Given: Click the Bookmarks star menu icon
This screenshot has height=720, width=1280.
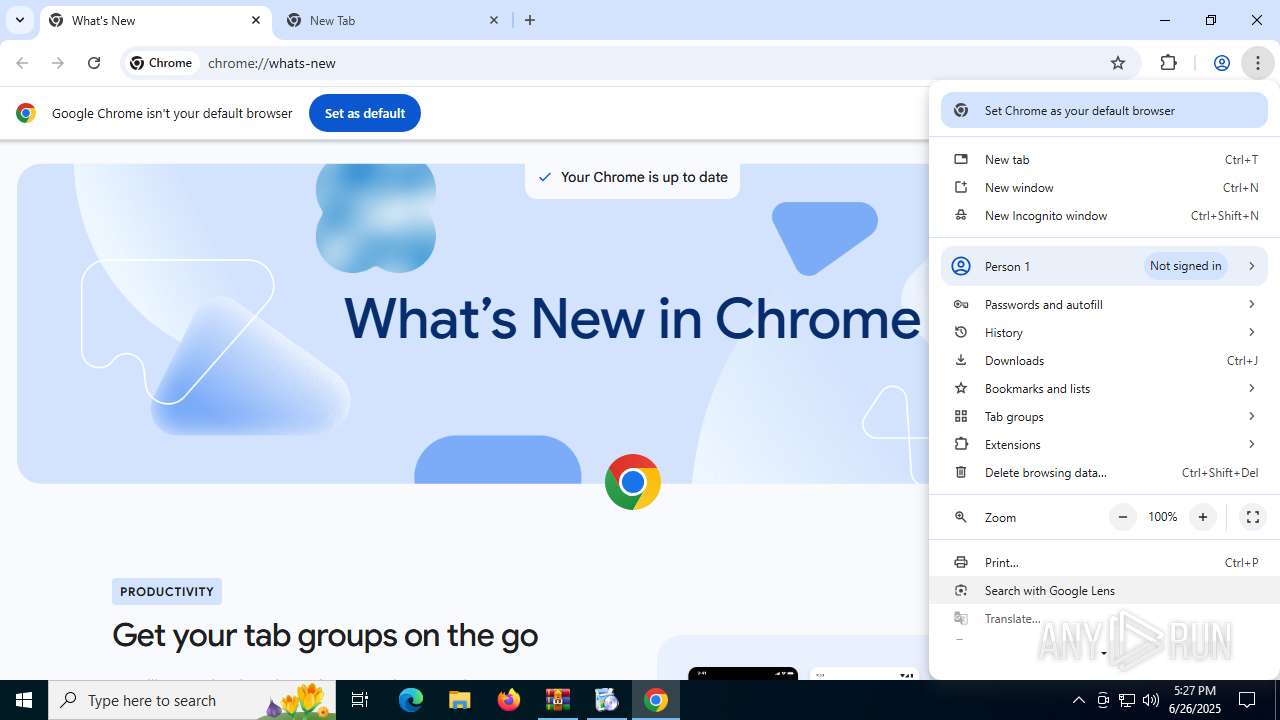Looking at the screenshot, I should [961, 389].
